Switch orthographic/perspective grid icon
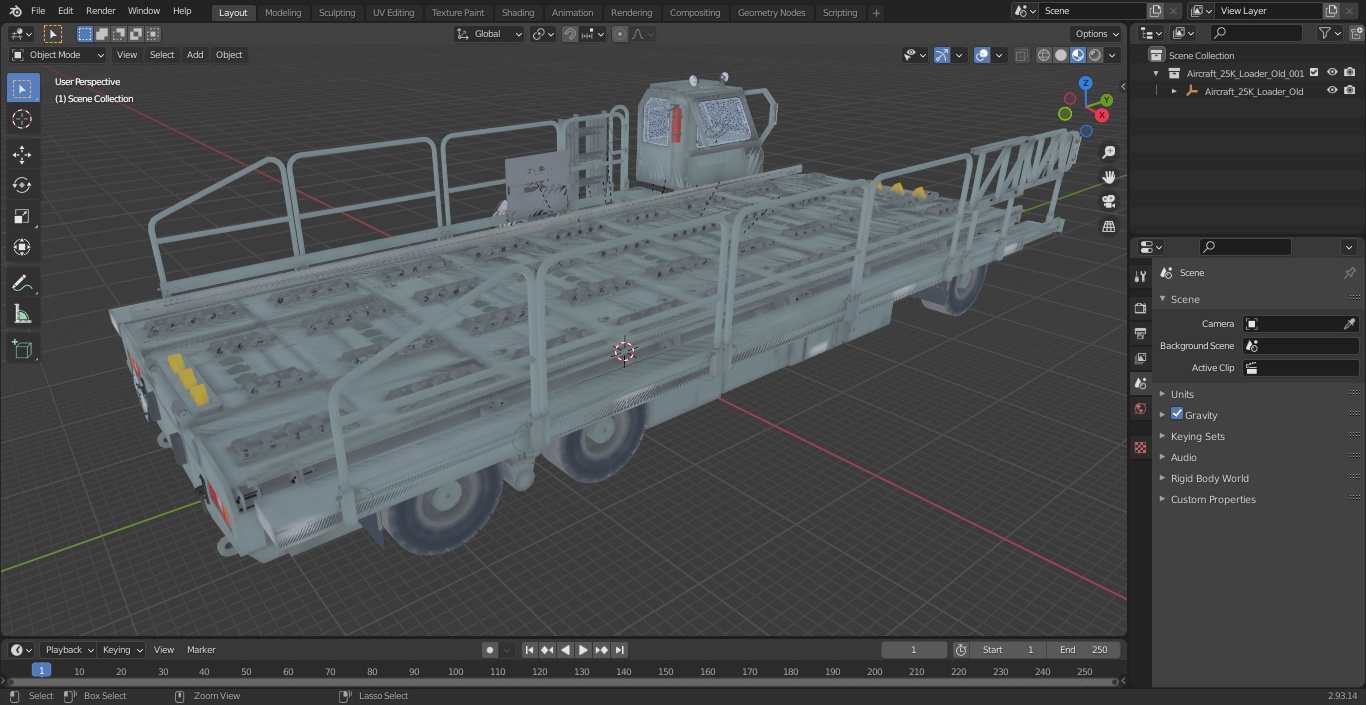This screenshot has width=1366, height=705. point(1108,227)
